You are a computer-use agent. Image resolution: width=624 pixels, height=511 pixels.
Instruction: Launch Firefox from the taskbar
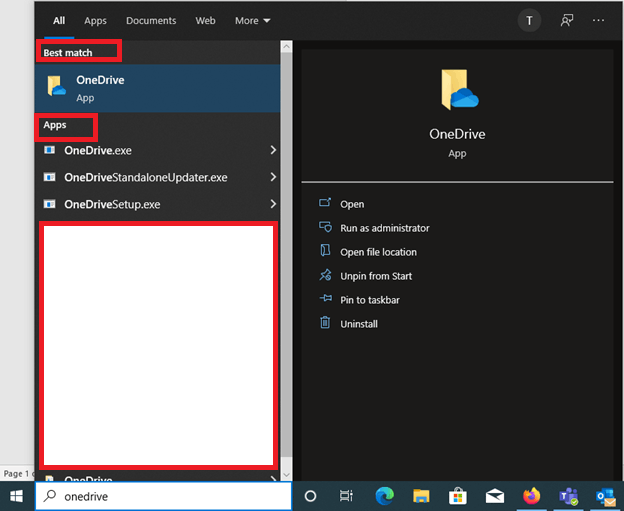pyautogui.click(x=531, y=496)
